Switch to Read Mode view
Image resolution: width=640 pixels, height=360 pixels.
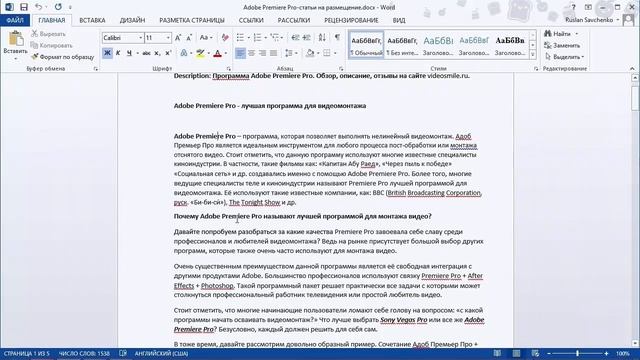click(x=497, y=353)
